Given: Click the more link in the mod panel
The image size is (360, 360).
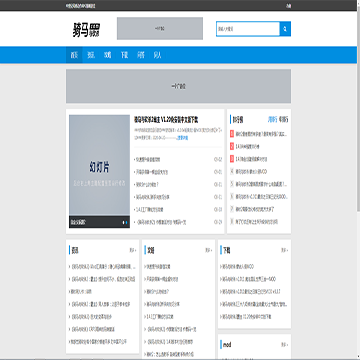Looking at the screenshot, I should coord(284,345).
